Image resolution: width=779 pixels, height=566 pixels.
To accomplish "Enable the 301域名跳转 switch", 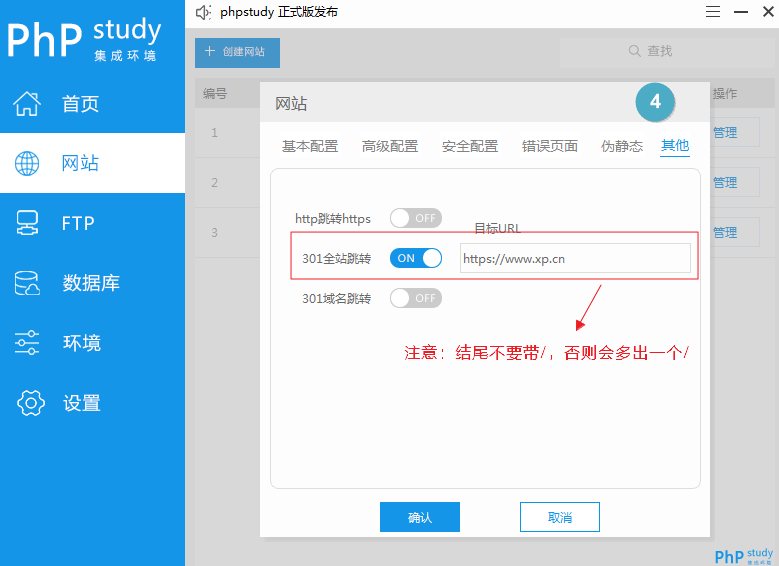I will point(416,298).
